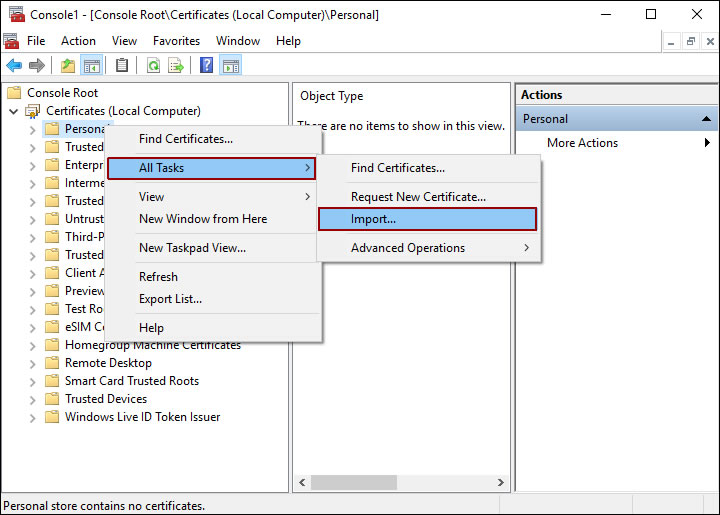Click the Object Type column header

click(332, 96)
